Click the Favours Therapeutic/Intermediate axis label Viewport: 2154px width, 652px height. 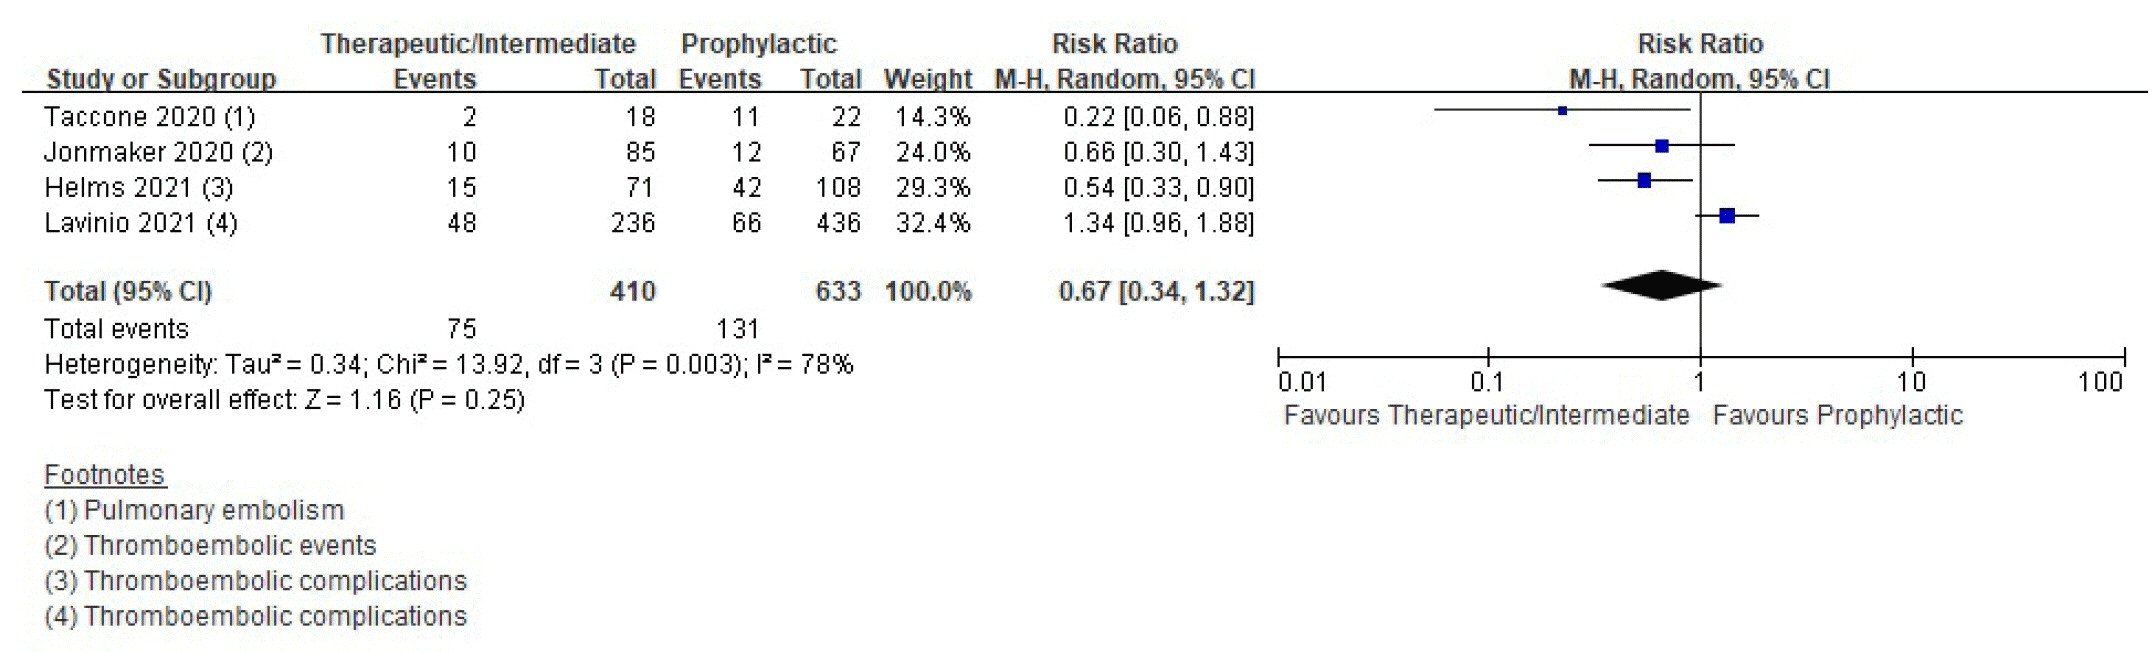(1486, 416)
